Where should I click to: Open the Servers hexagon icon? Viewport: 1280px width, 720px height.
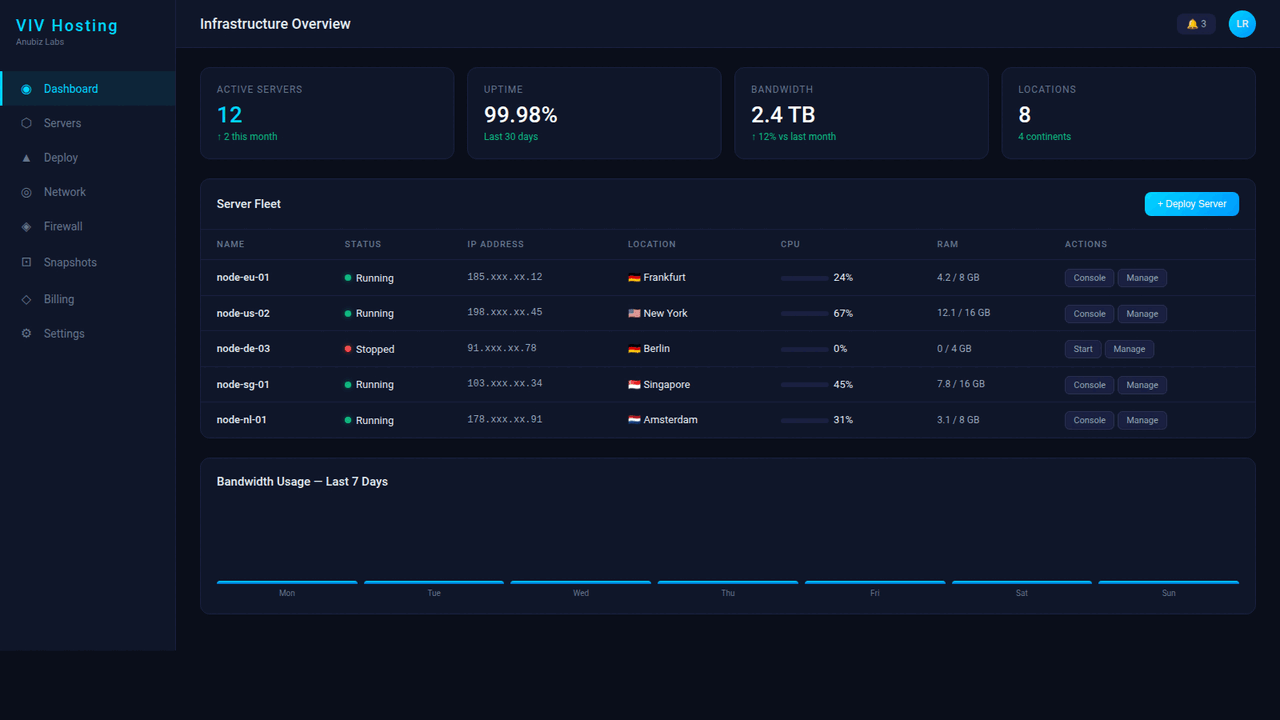tap(27, 123)
